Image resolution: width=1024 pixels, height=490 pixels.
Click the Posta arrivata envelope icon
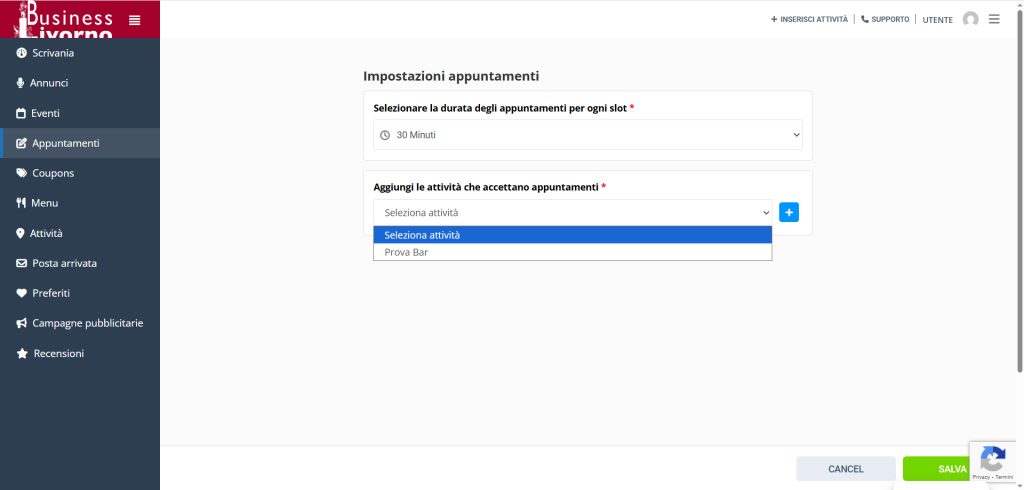coord(22,263)
